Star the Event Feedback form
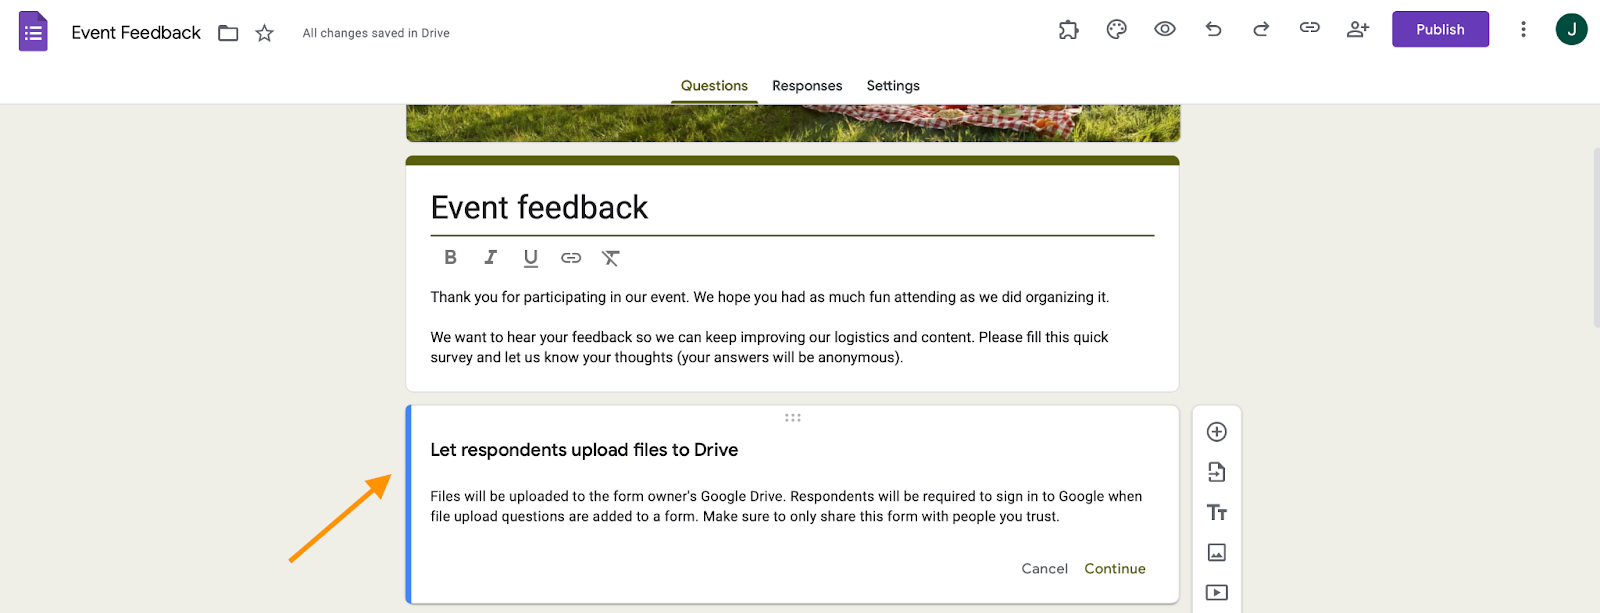Image resolution: width=1600 pixels, height=613 pixels. click(264, 33)
